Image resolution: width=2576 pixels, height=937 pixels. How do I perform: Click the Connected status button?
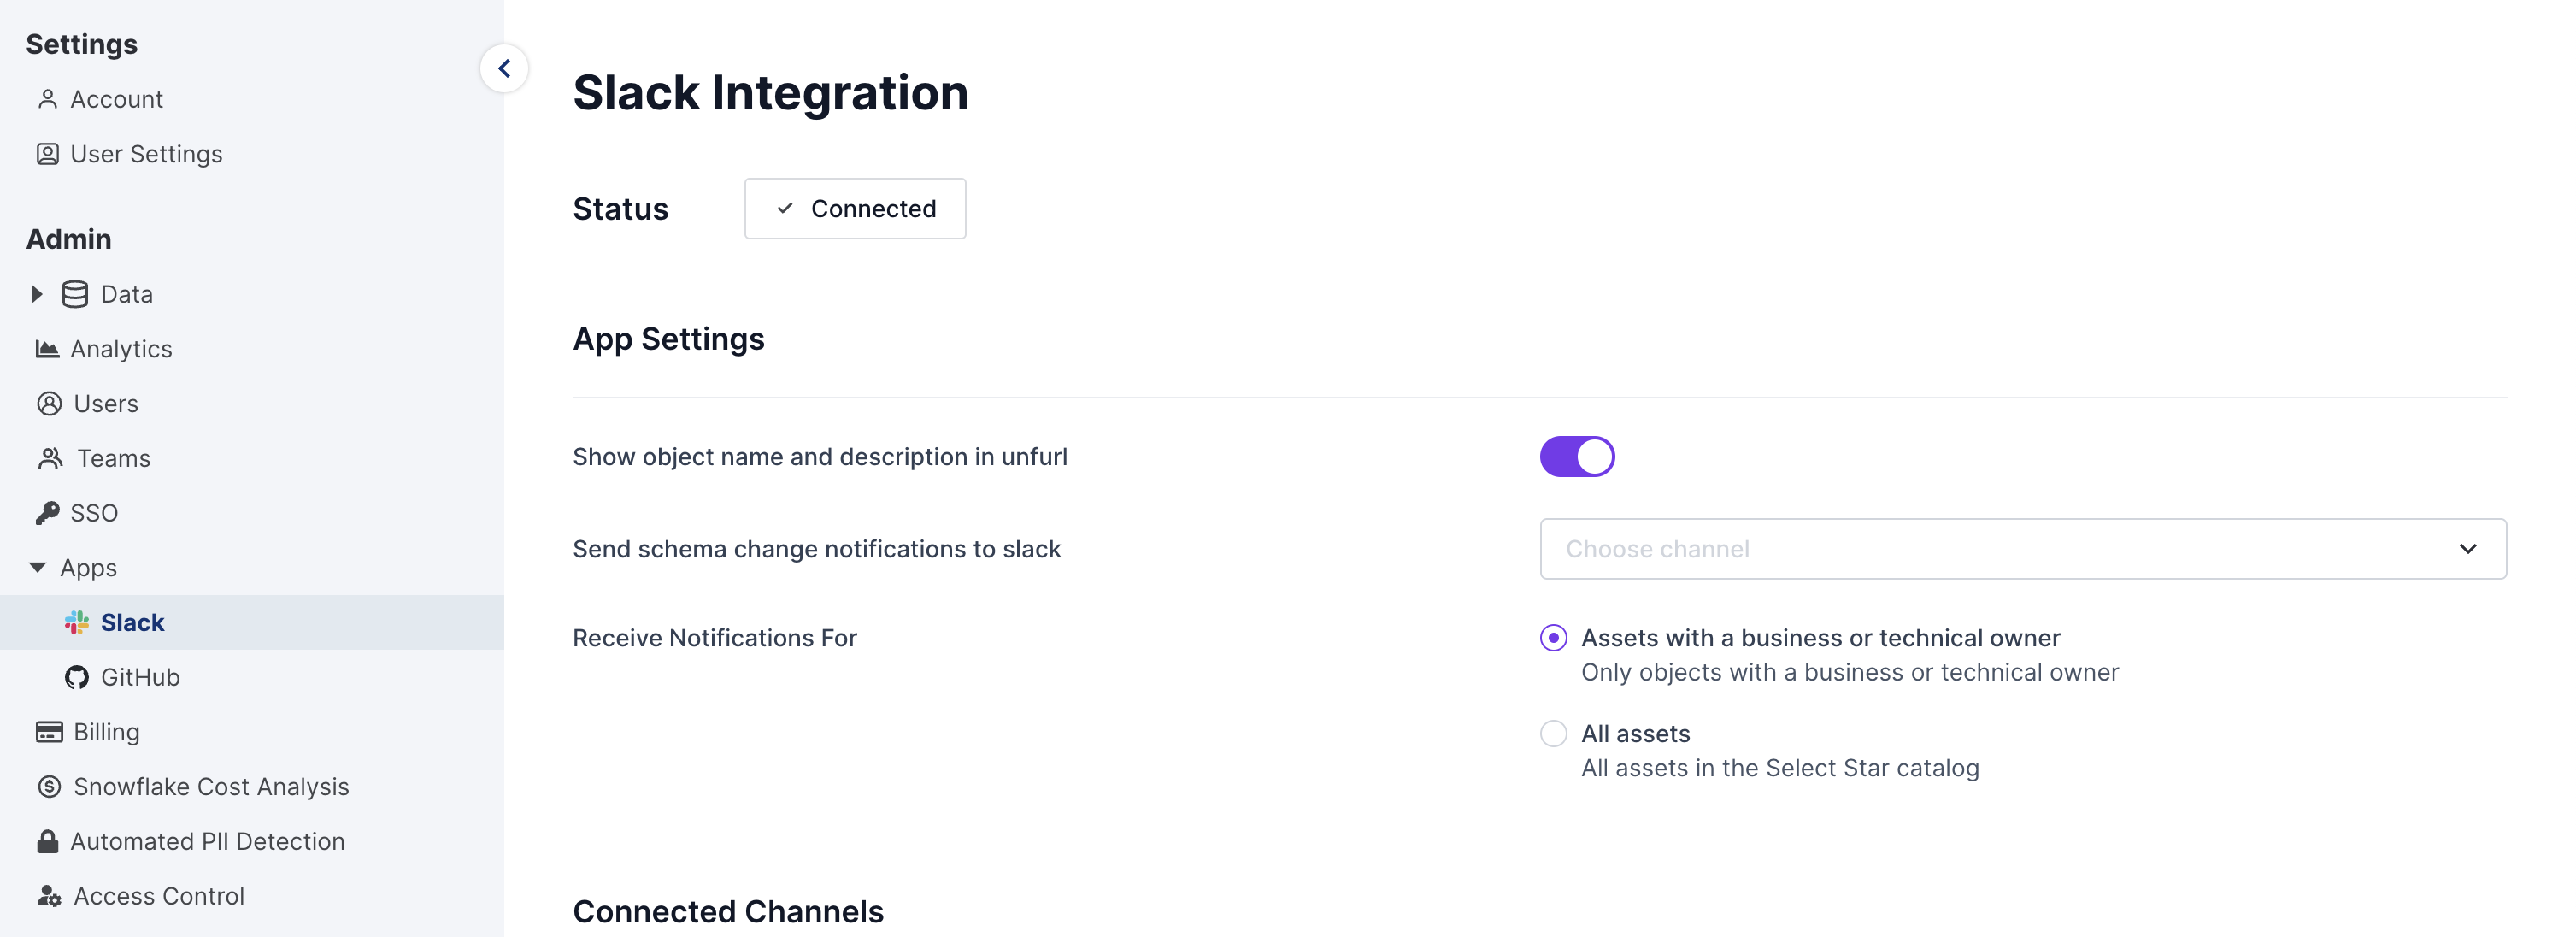855,209
